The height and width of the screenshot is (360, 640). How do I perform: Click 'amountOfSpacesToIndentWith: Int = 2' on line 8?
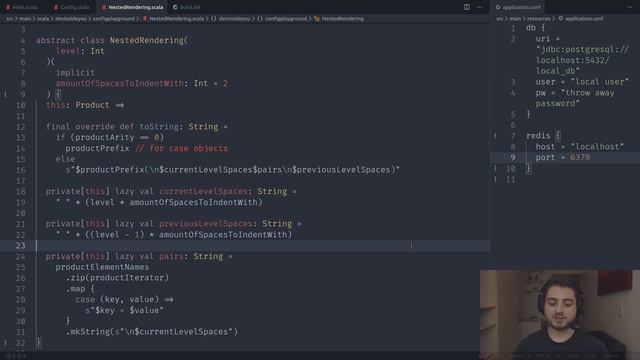click(x=142, y=83)
